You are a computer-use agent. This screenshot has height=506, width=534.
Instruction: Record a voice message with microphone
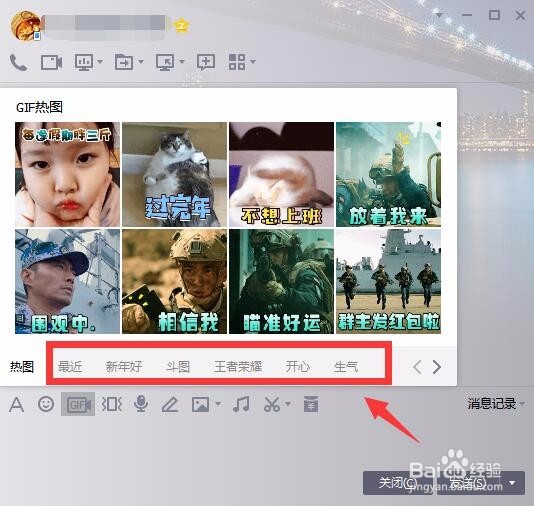(141, 404)
